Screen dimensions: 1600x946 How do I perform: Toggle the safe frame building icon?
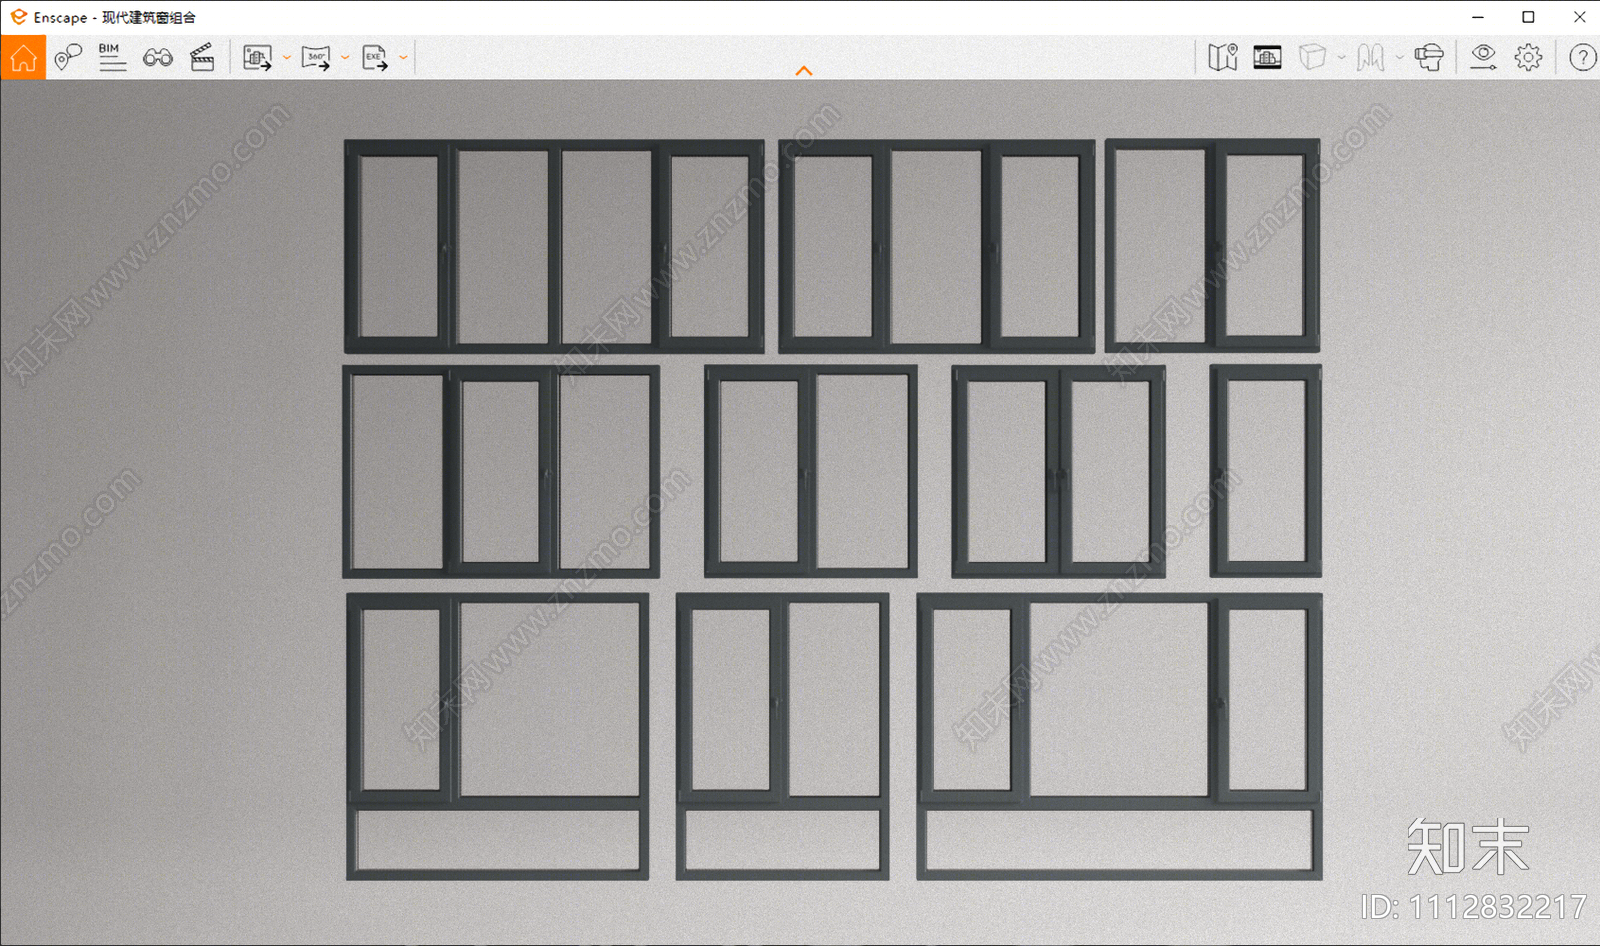1267,58
